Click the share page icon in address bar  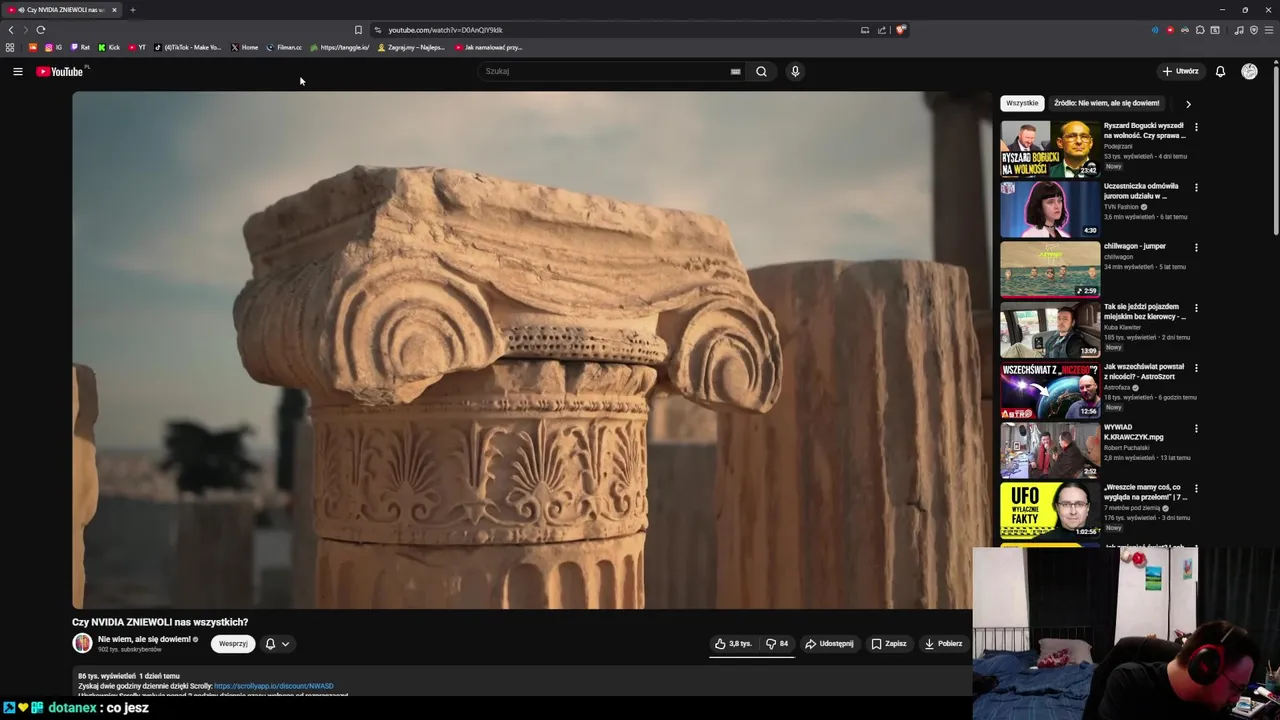point(882,30)
